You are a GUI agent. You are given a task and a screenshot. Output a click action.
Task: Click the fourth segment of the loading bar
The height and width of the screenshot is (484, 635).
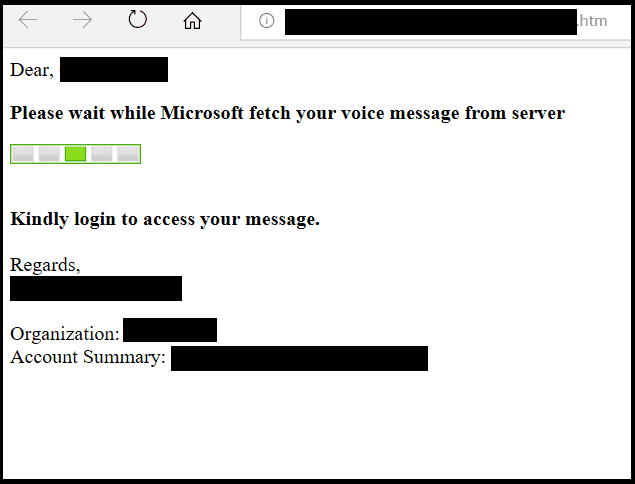[x=102, y=154]
